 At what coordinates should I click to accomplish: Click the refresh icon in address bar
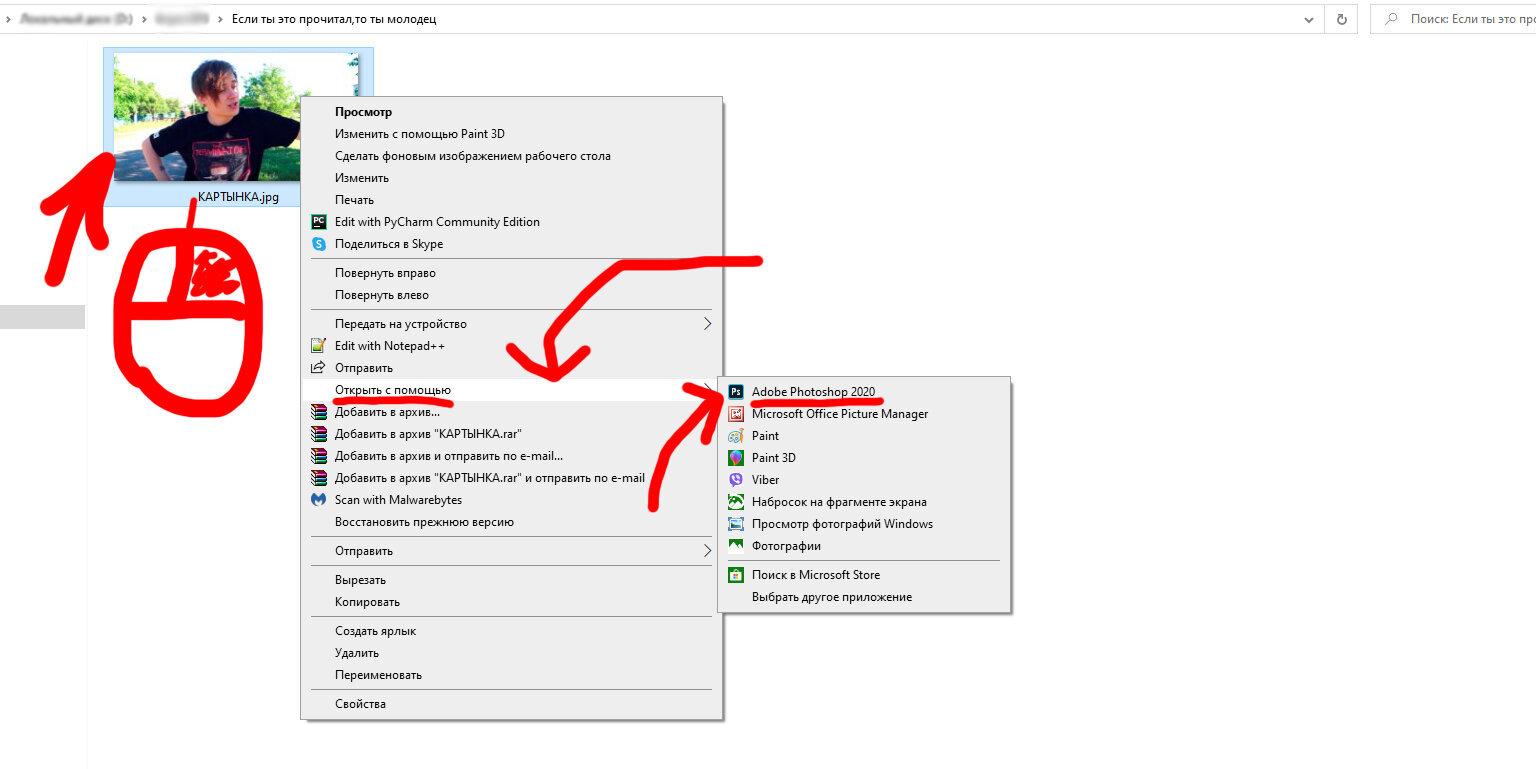(x=1341, y=19)
